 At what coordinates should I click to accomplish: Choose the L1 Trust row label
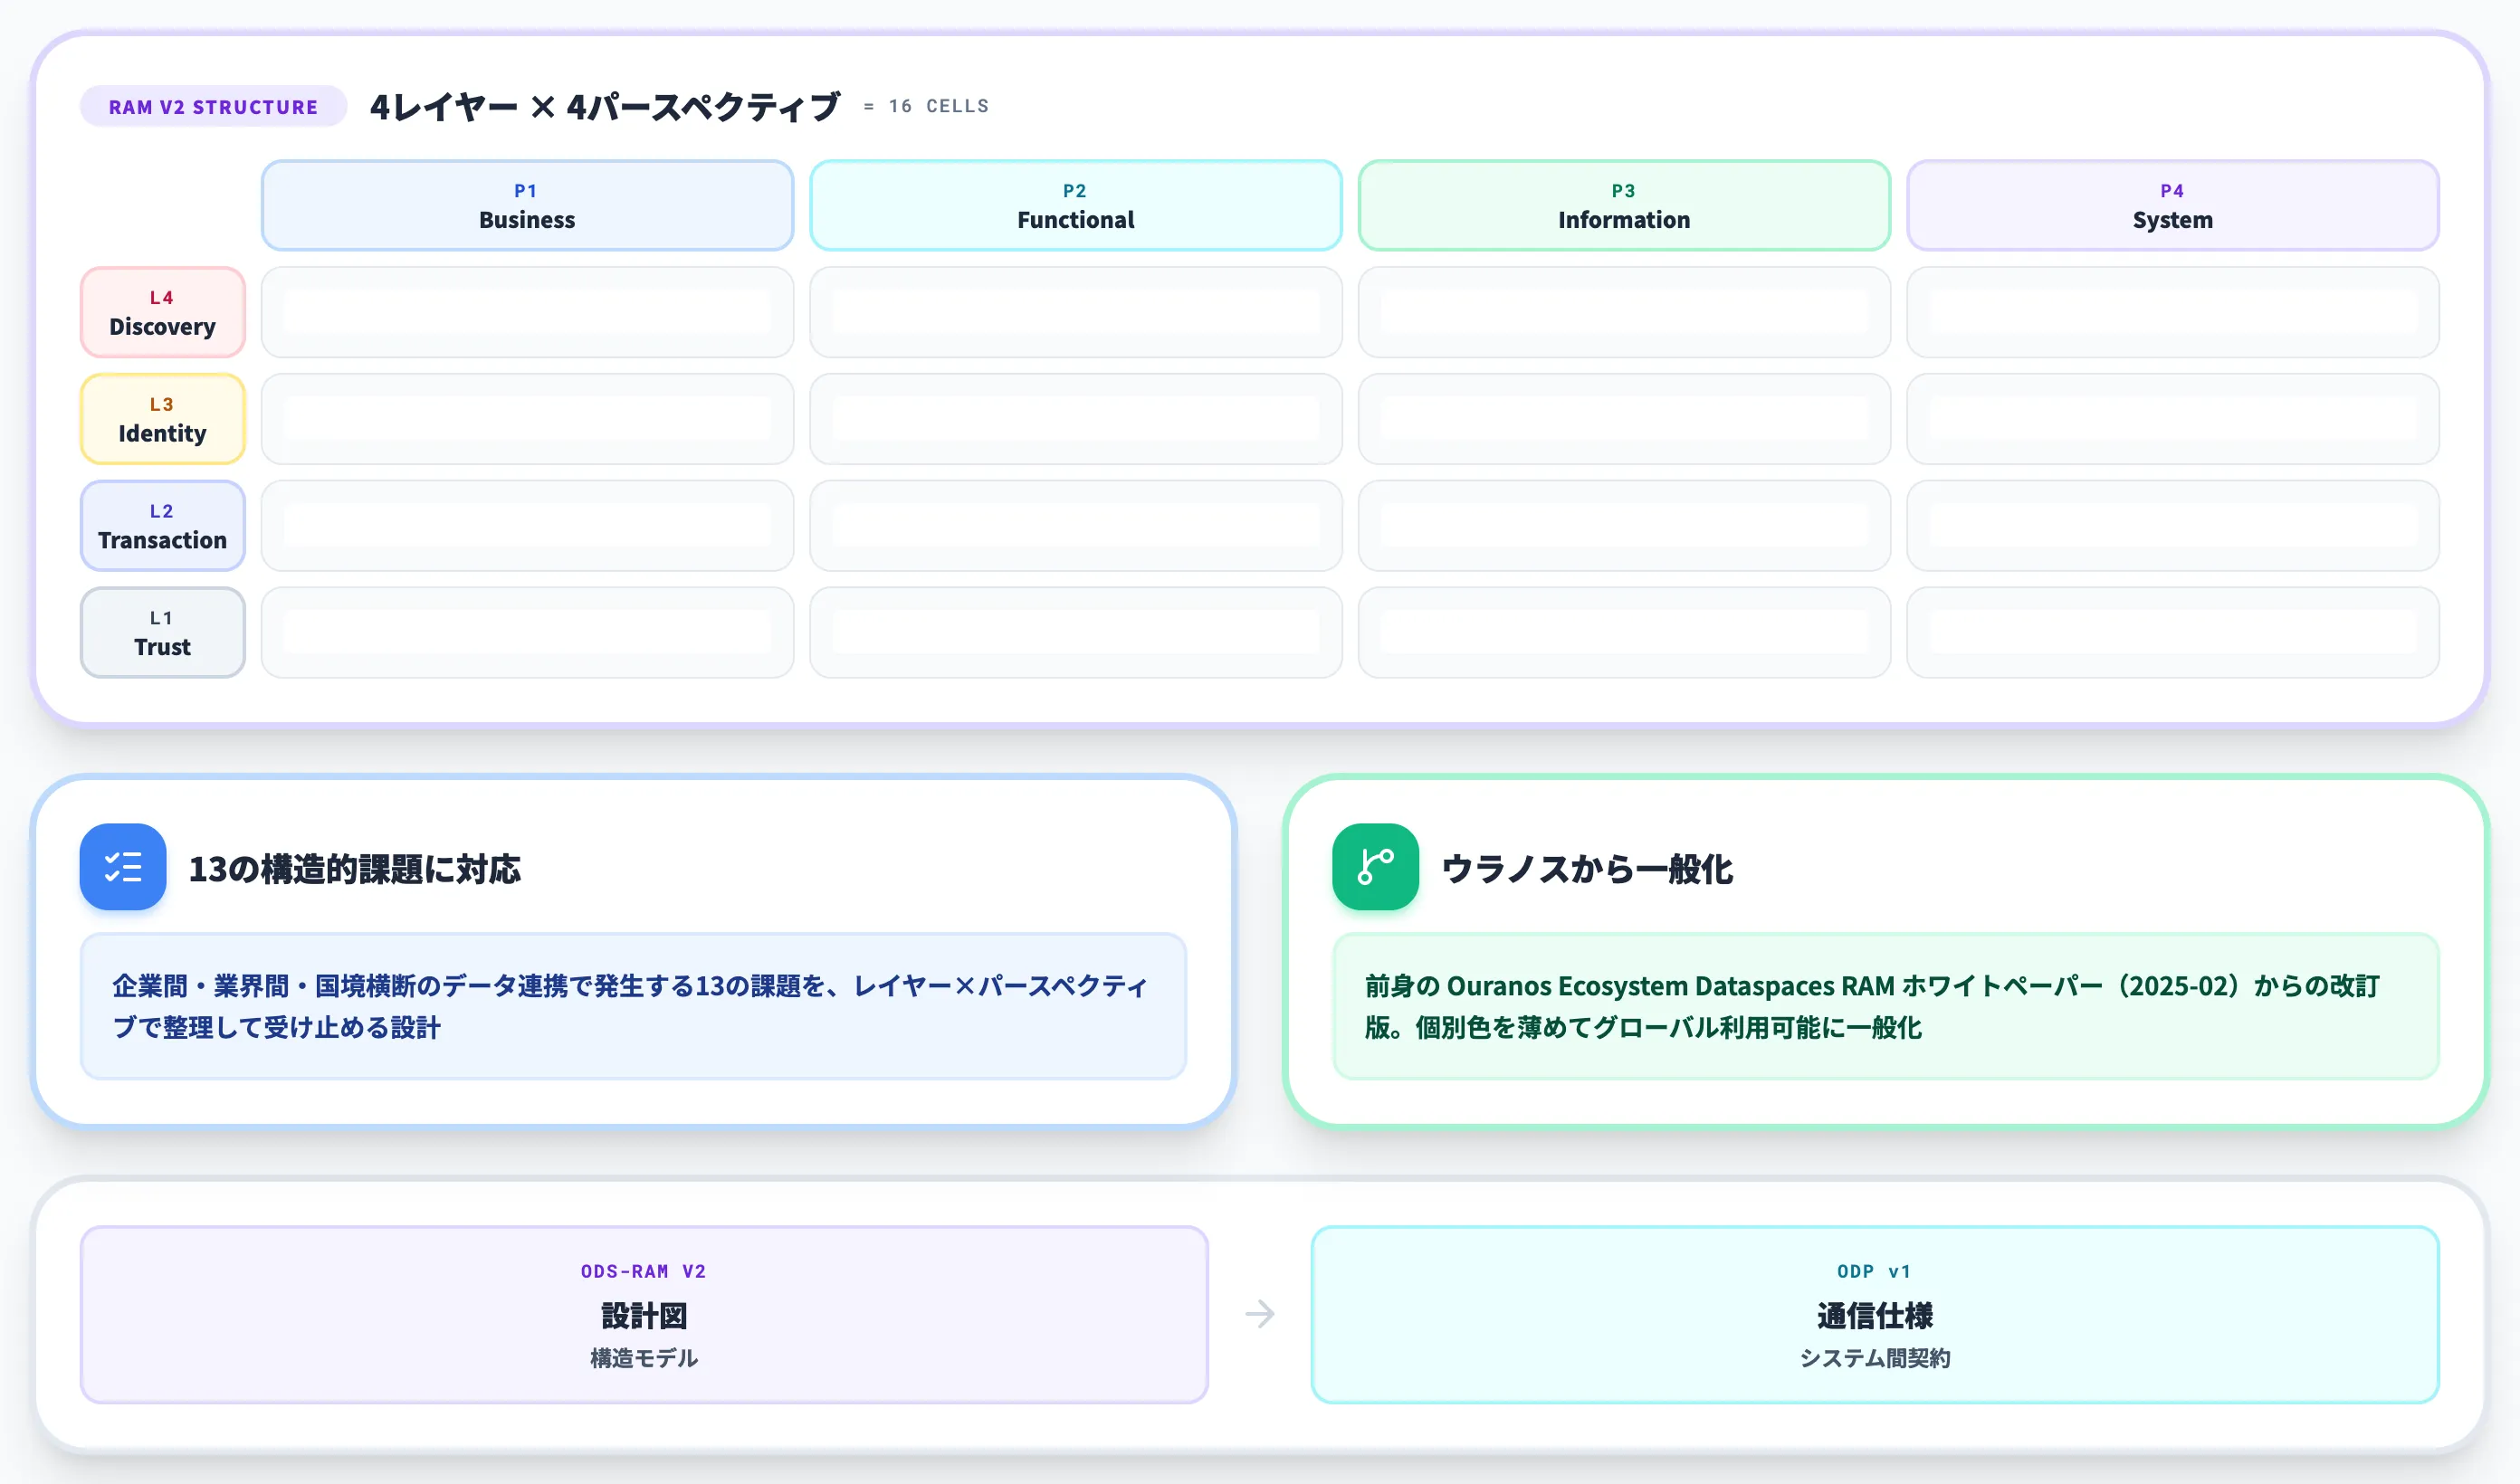click(x=162, y=632)
